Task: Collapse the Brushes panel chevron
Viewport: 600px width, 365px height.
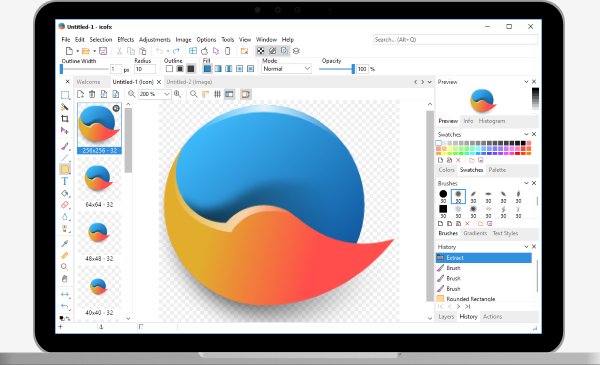Action: click(526, 183)
